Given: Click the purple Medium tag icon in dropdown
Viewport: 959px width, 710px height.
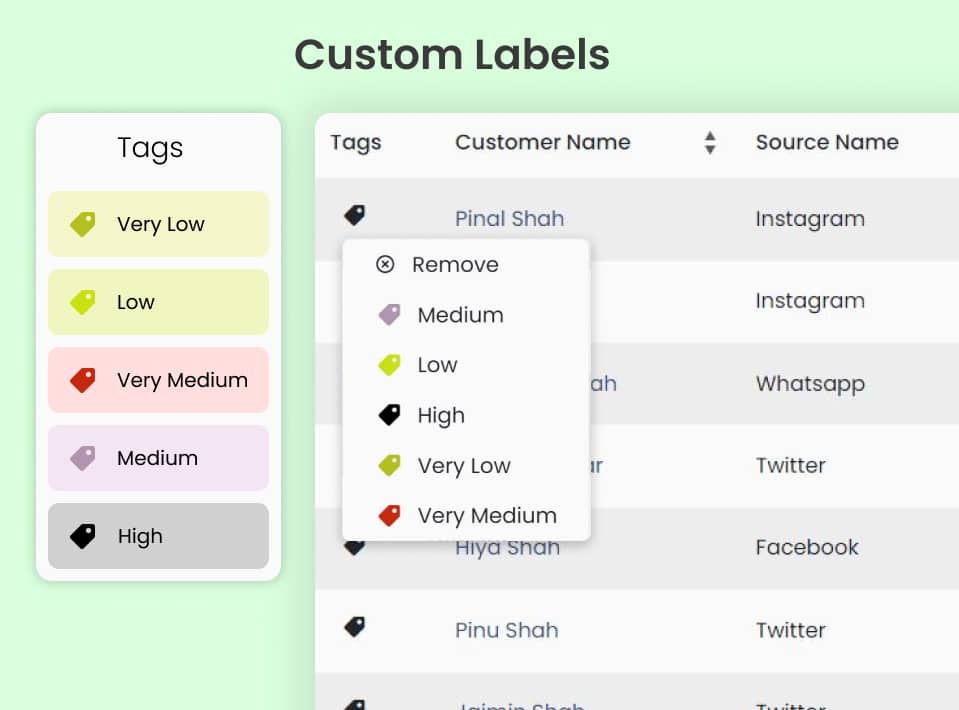Looking at the screenshot, I should (390, 315).
